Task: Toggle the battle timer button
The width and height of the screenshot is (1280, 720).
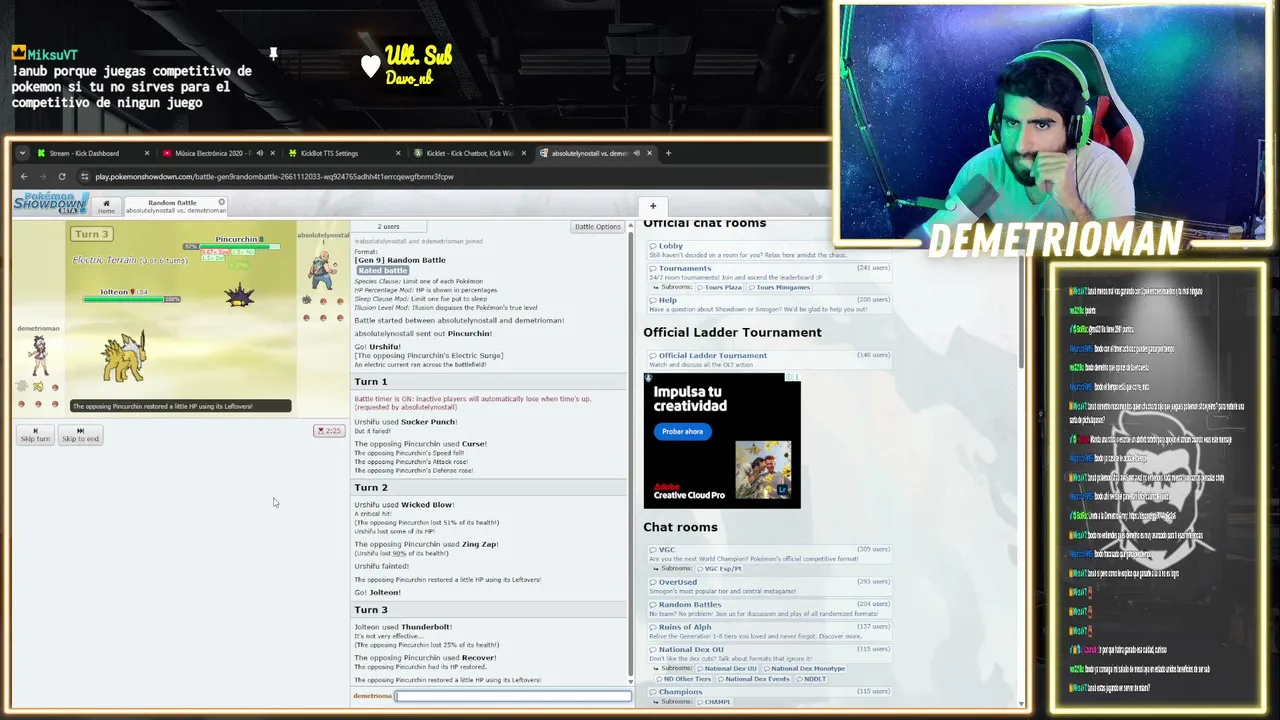Action: [329, 431]
